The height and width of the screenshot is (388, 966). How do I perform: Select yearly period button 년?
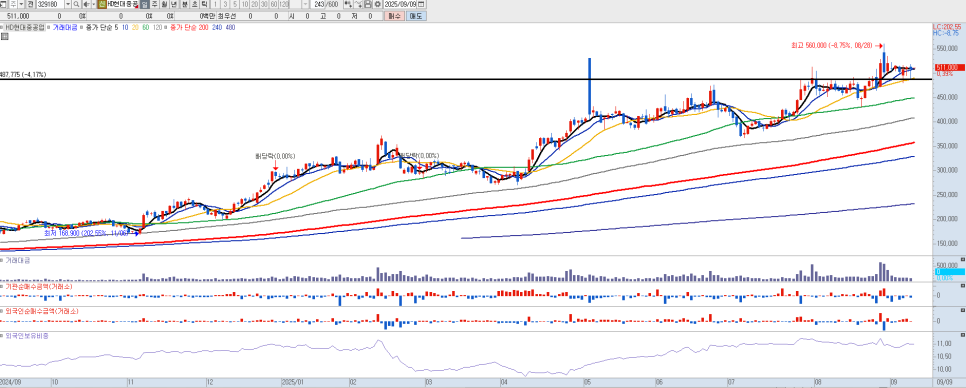tap(174, 4)
